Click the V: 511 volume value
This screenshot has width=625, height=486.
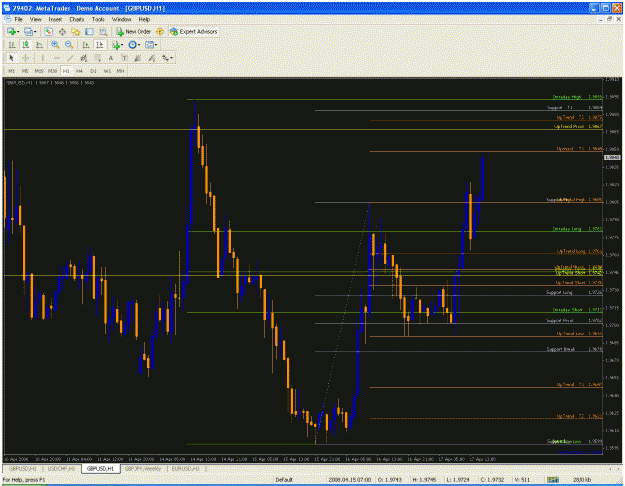[522, 480]
